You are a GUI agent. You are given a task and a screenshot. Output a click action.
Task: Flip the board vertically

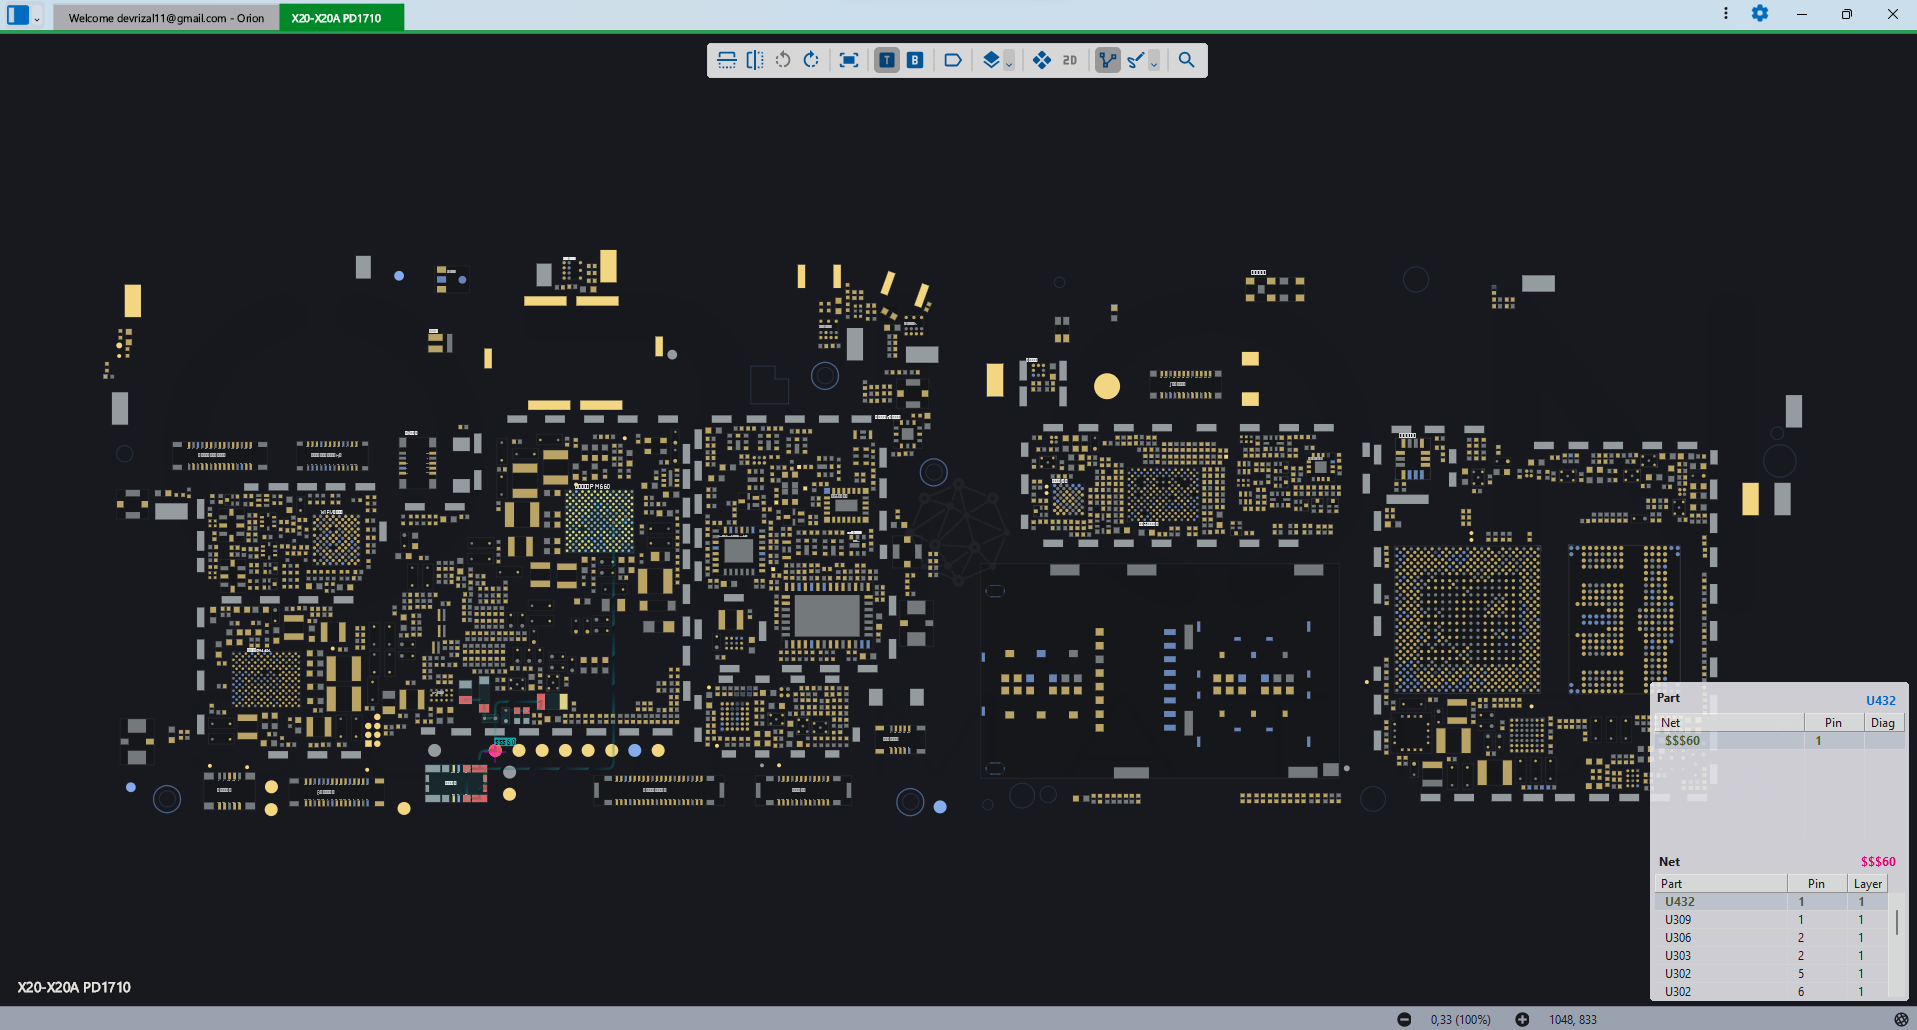pyautogui.click(x=727, y=60)
